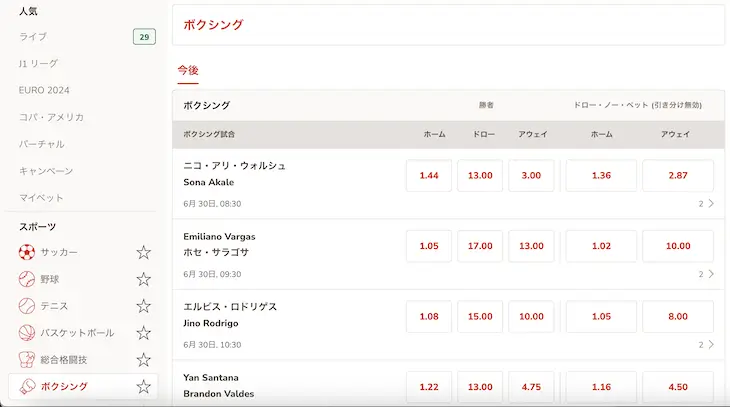
Task: Open EURO 2024 in the sidebar
Action: pos(44,90)
